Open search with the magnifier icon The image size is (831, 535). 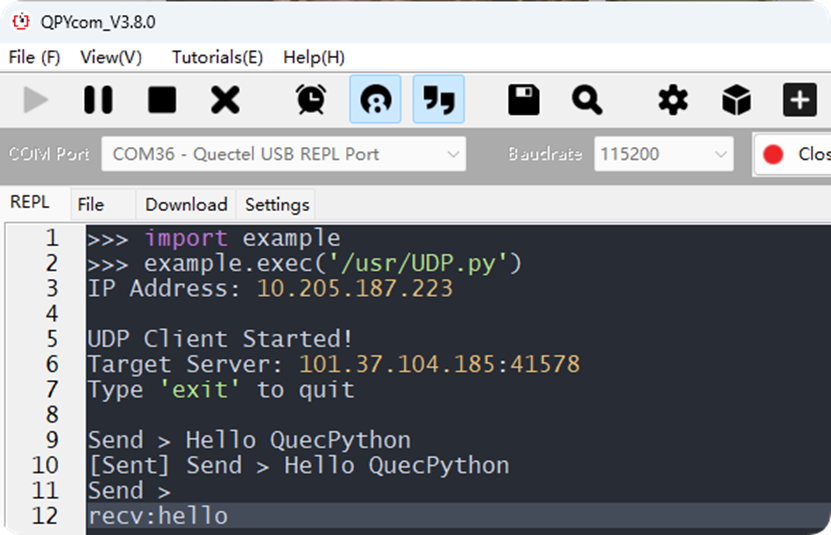tap(586, 100)
